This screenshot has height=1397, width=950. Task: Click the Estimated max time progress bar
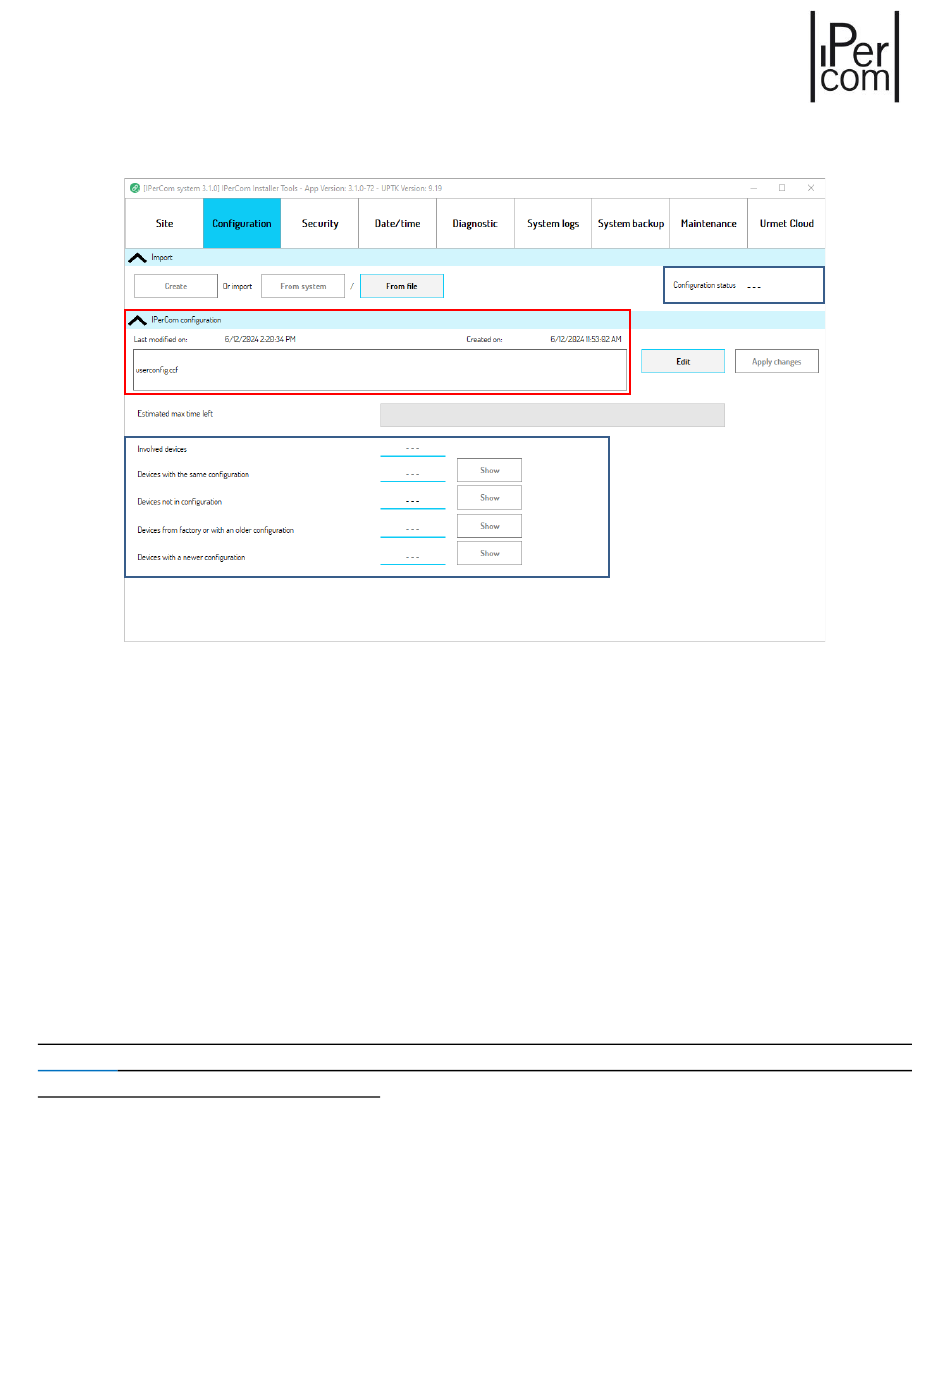click(x=552, y=415)
